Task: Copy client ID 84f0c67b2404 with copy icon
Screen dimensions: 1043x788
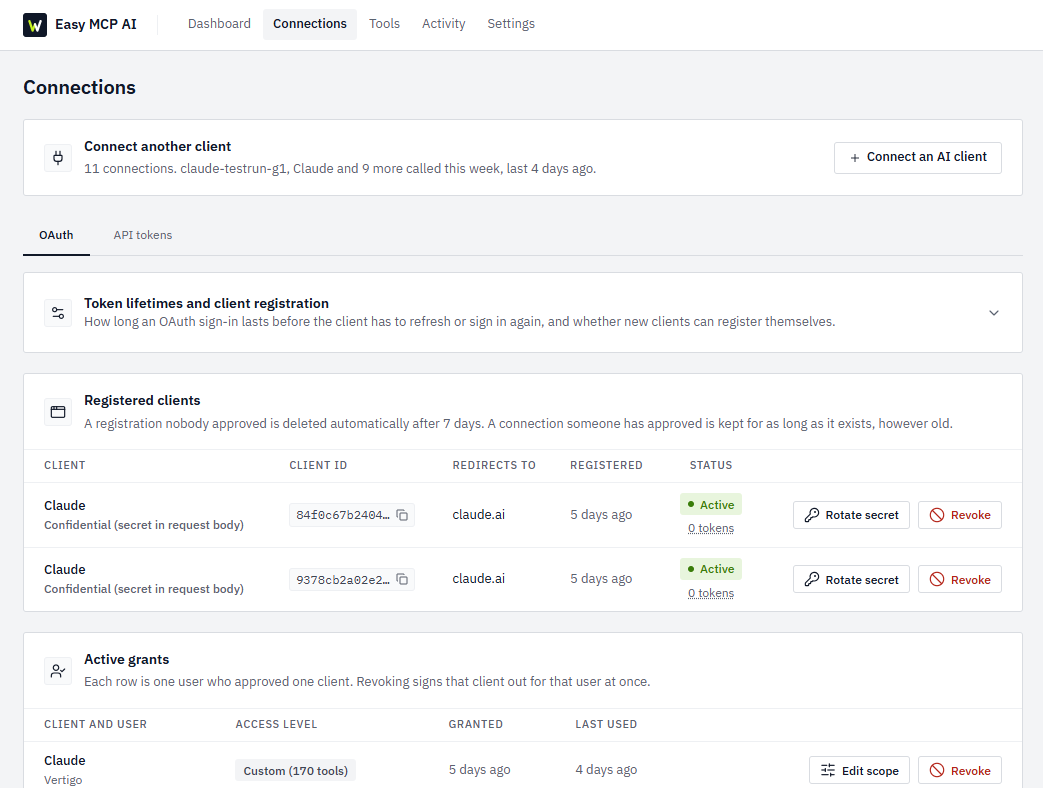Action: [402, 515]
